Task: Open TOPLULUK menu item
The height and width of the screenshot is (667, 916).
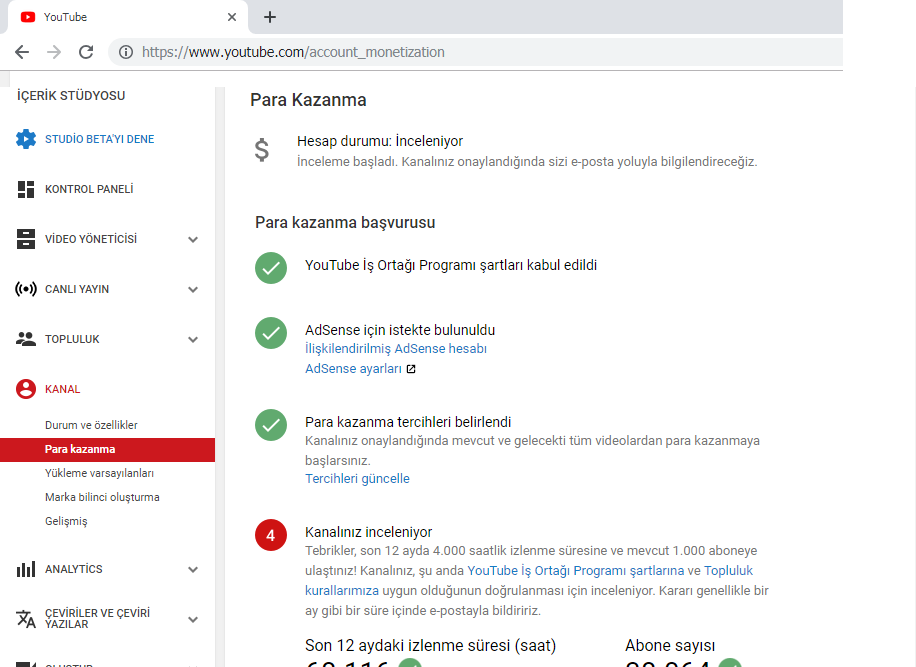Action: (72, 339)
